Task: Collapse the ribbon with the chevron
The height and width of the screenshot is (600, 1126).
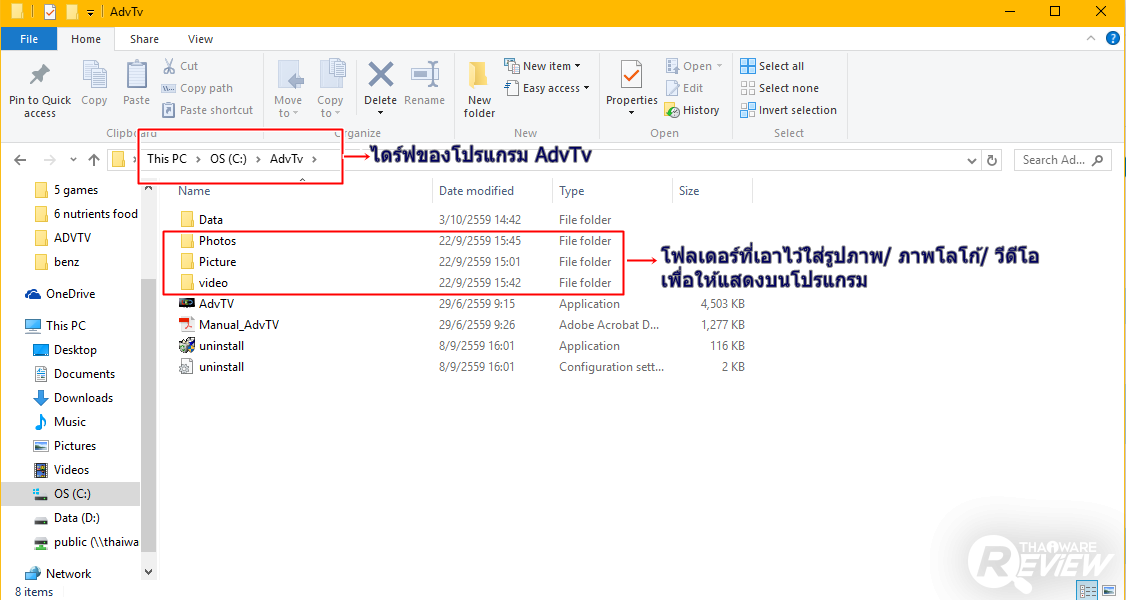Action: (1091, 39)
